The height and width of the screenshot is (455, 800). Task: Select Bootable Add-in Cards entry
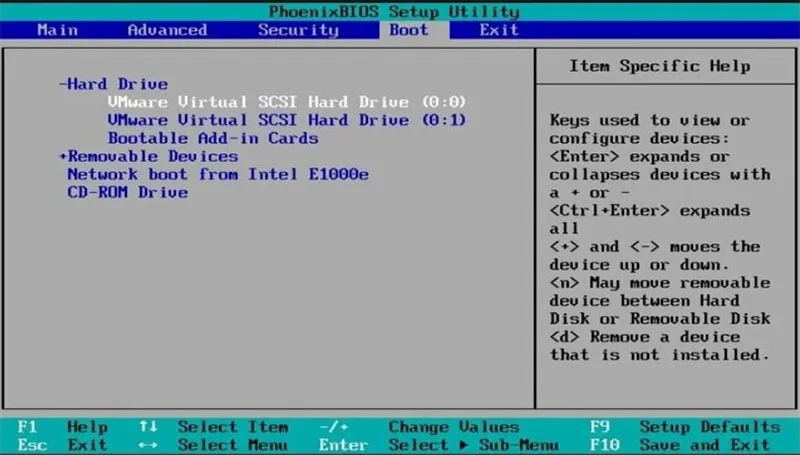point(213,138)
